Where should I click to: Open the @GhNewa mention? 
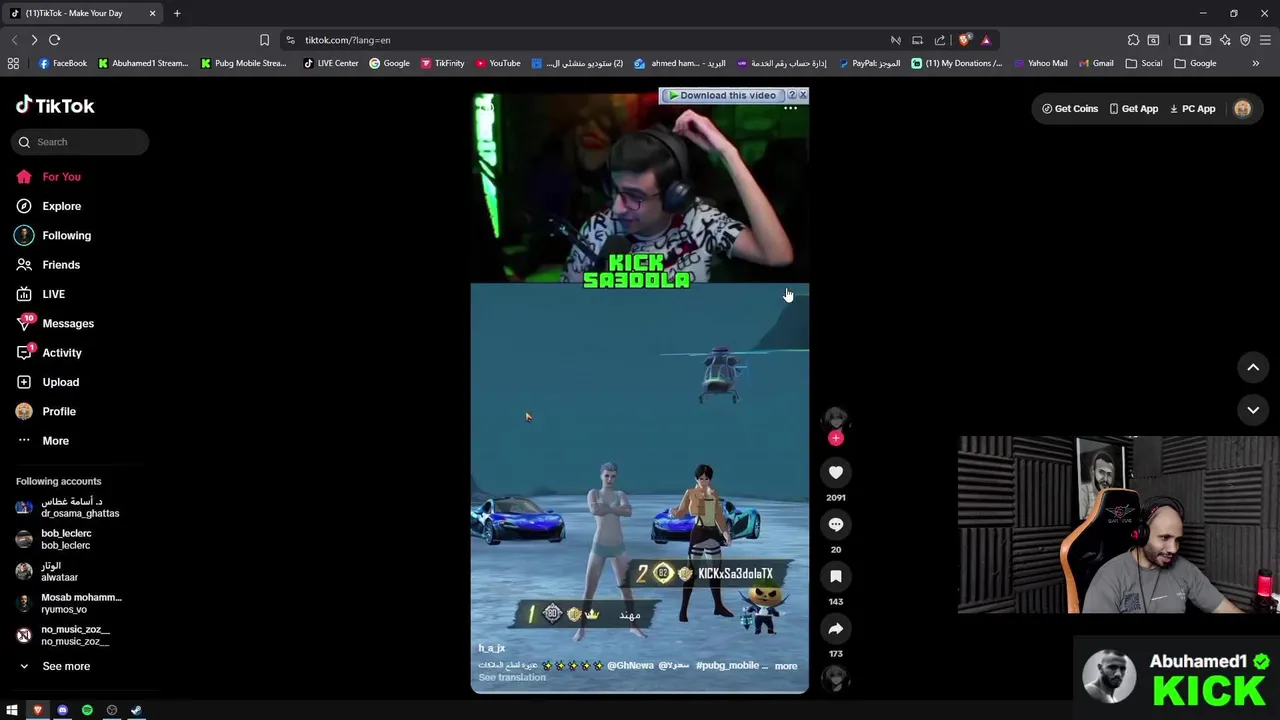(630, 666)
